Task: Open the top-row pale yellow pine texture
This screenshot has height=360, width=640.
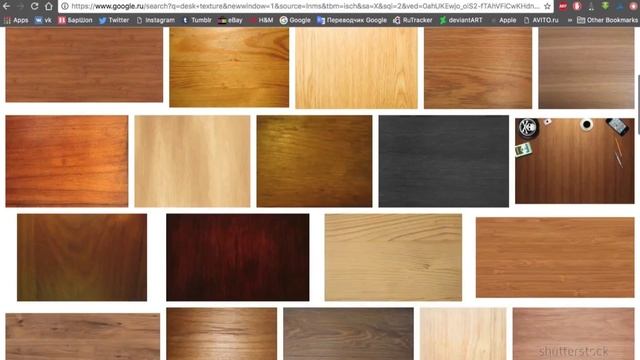Action: coord(356,68)
